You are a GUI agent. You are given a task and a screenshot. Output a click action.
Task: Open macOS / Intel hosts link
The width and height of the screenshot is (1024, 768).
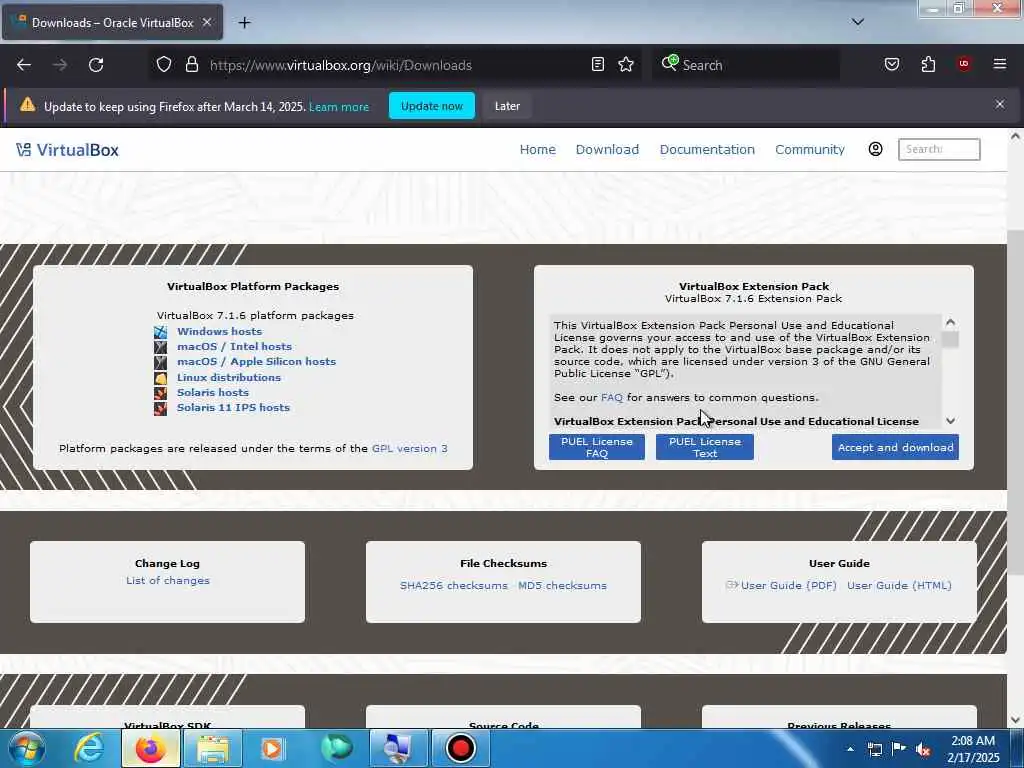pyautogui.click(x=234, y=347)
